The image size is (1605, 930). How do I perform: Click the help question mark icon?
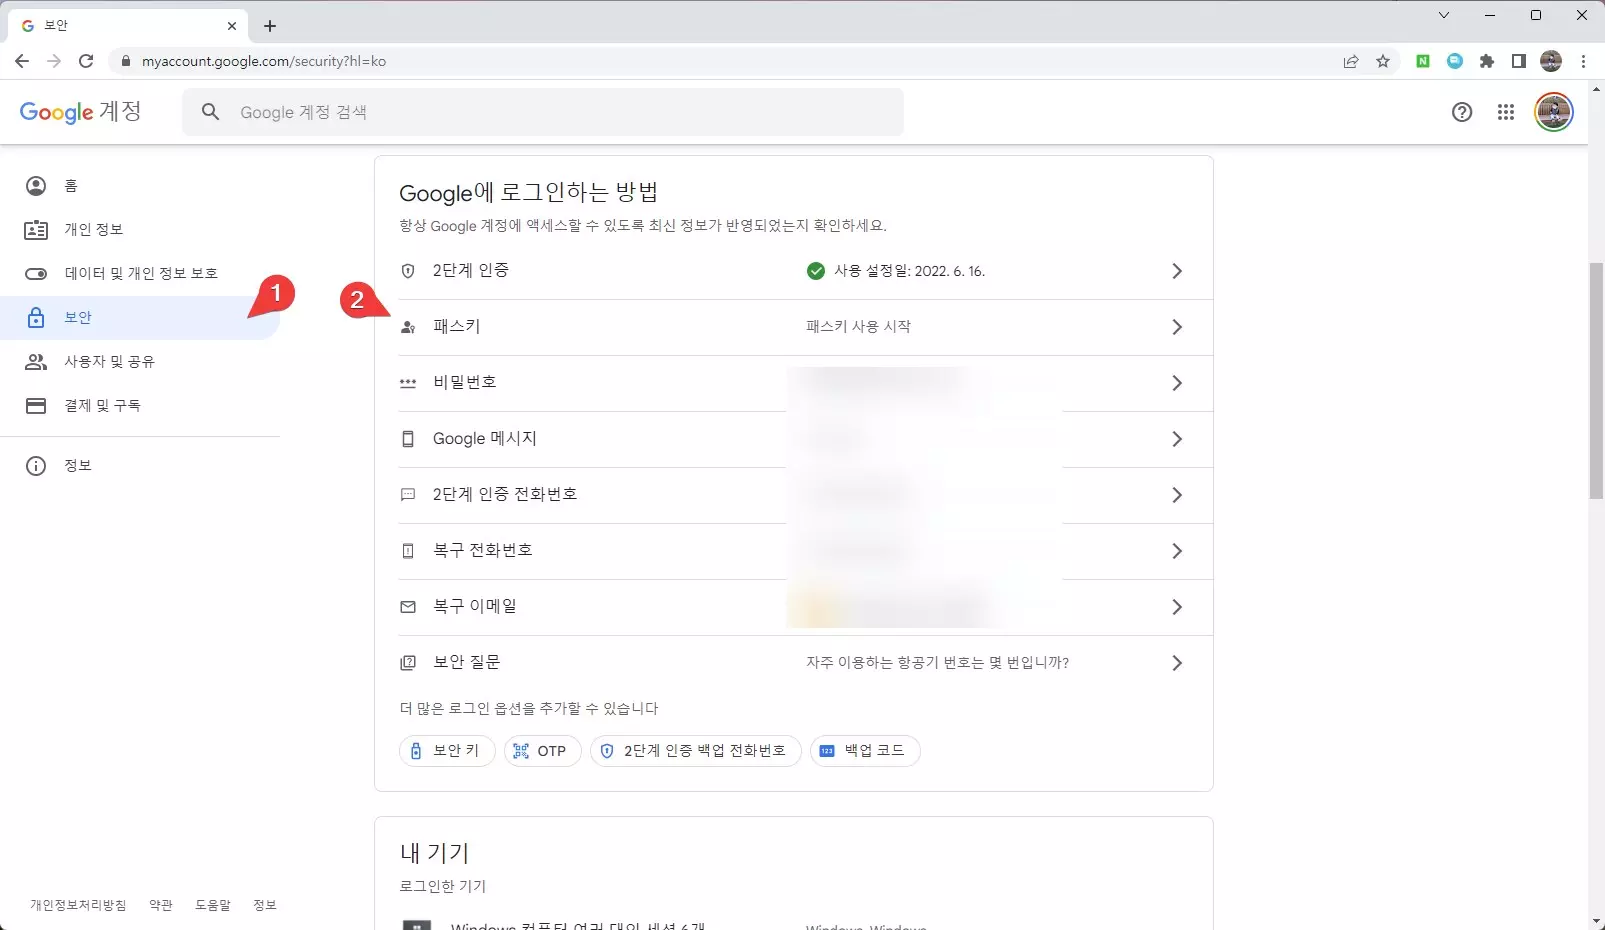tap(1463, 112)
